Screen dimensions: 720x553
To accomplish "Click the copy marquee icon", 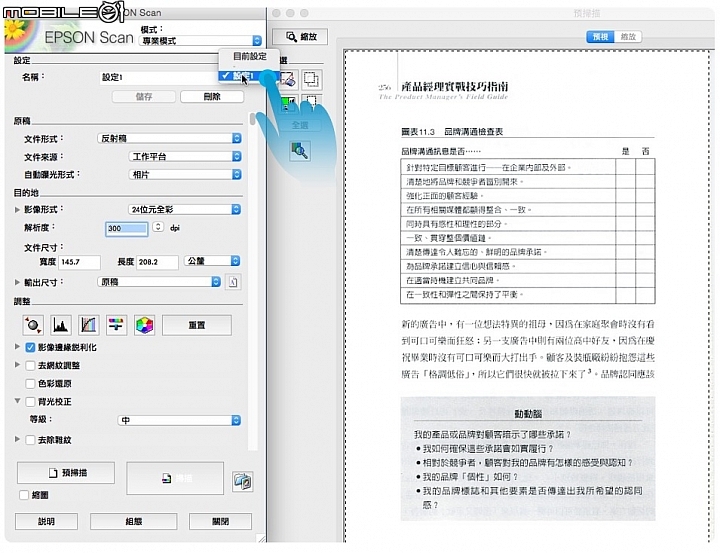I will click(311, 79).
